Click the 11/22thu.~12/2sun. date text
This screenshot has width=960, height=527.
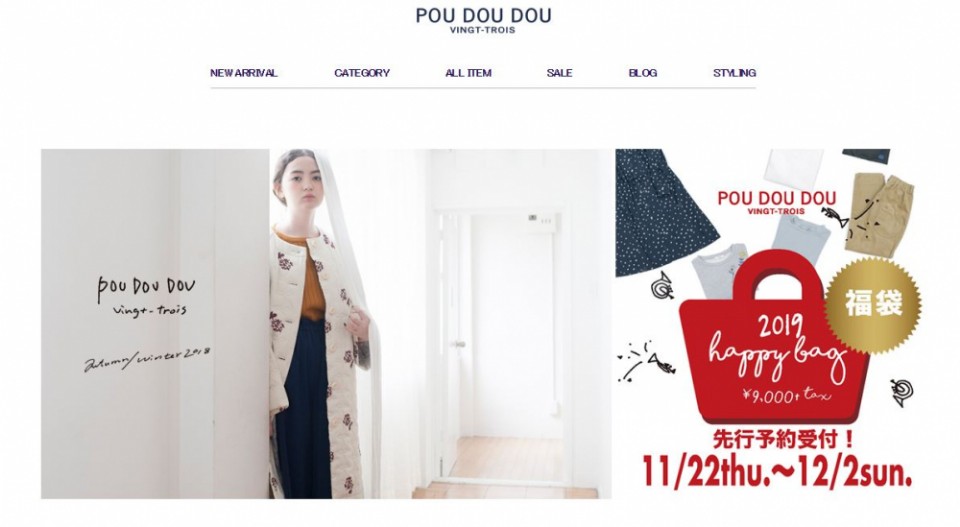click(x=778, y=471)
